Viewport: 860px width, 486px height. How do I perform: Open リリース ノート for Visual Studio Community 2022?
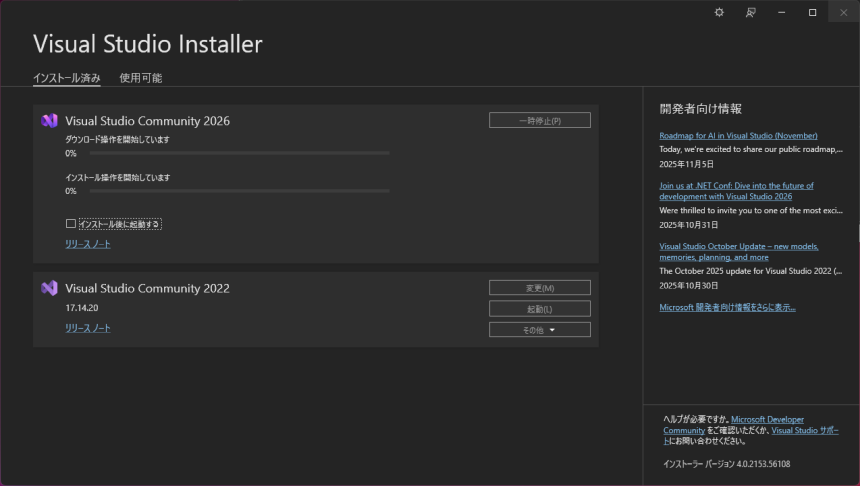tap(88, 328)
